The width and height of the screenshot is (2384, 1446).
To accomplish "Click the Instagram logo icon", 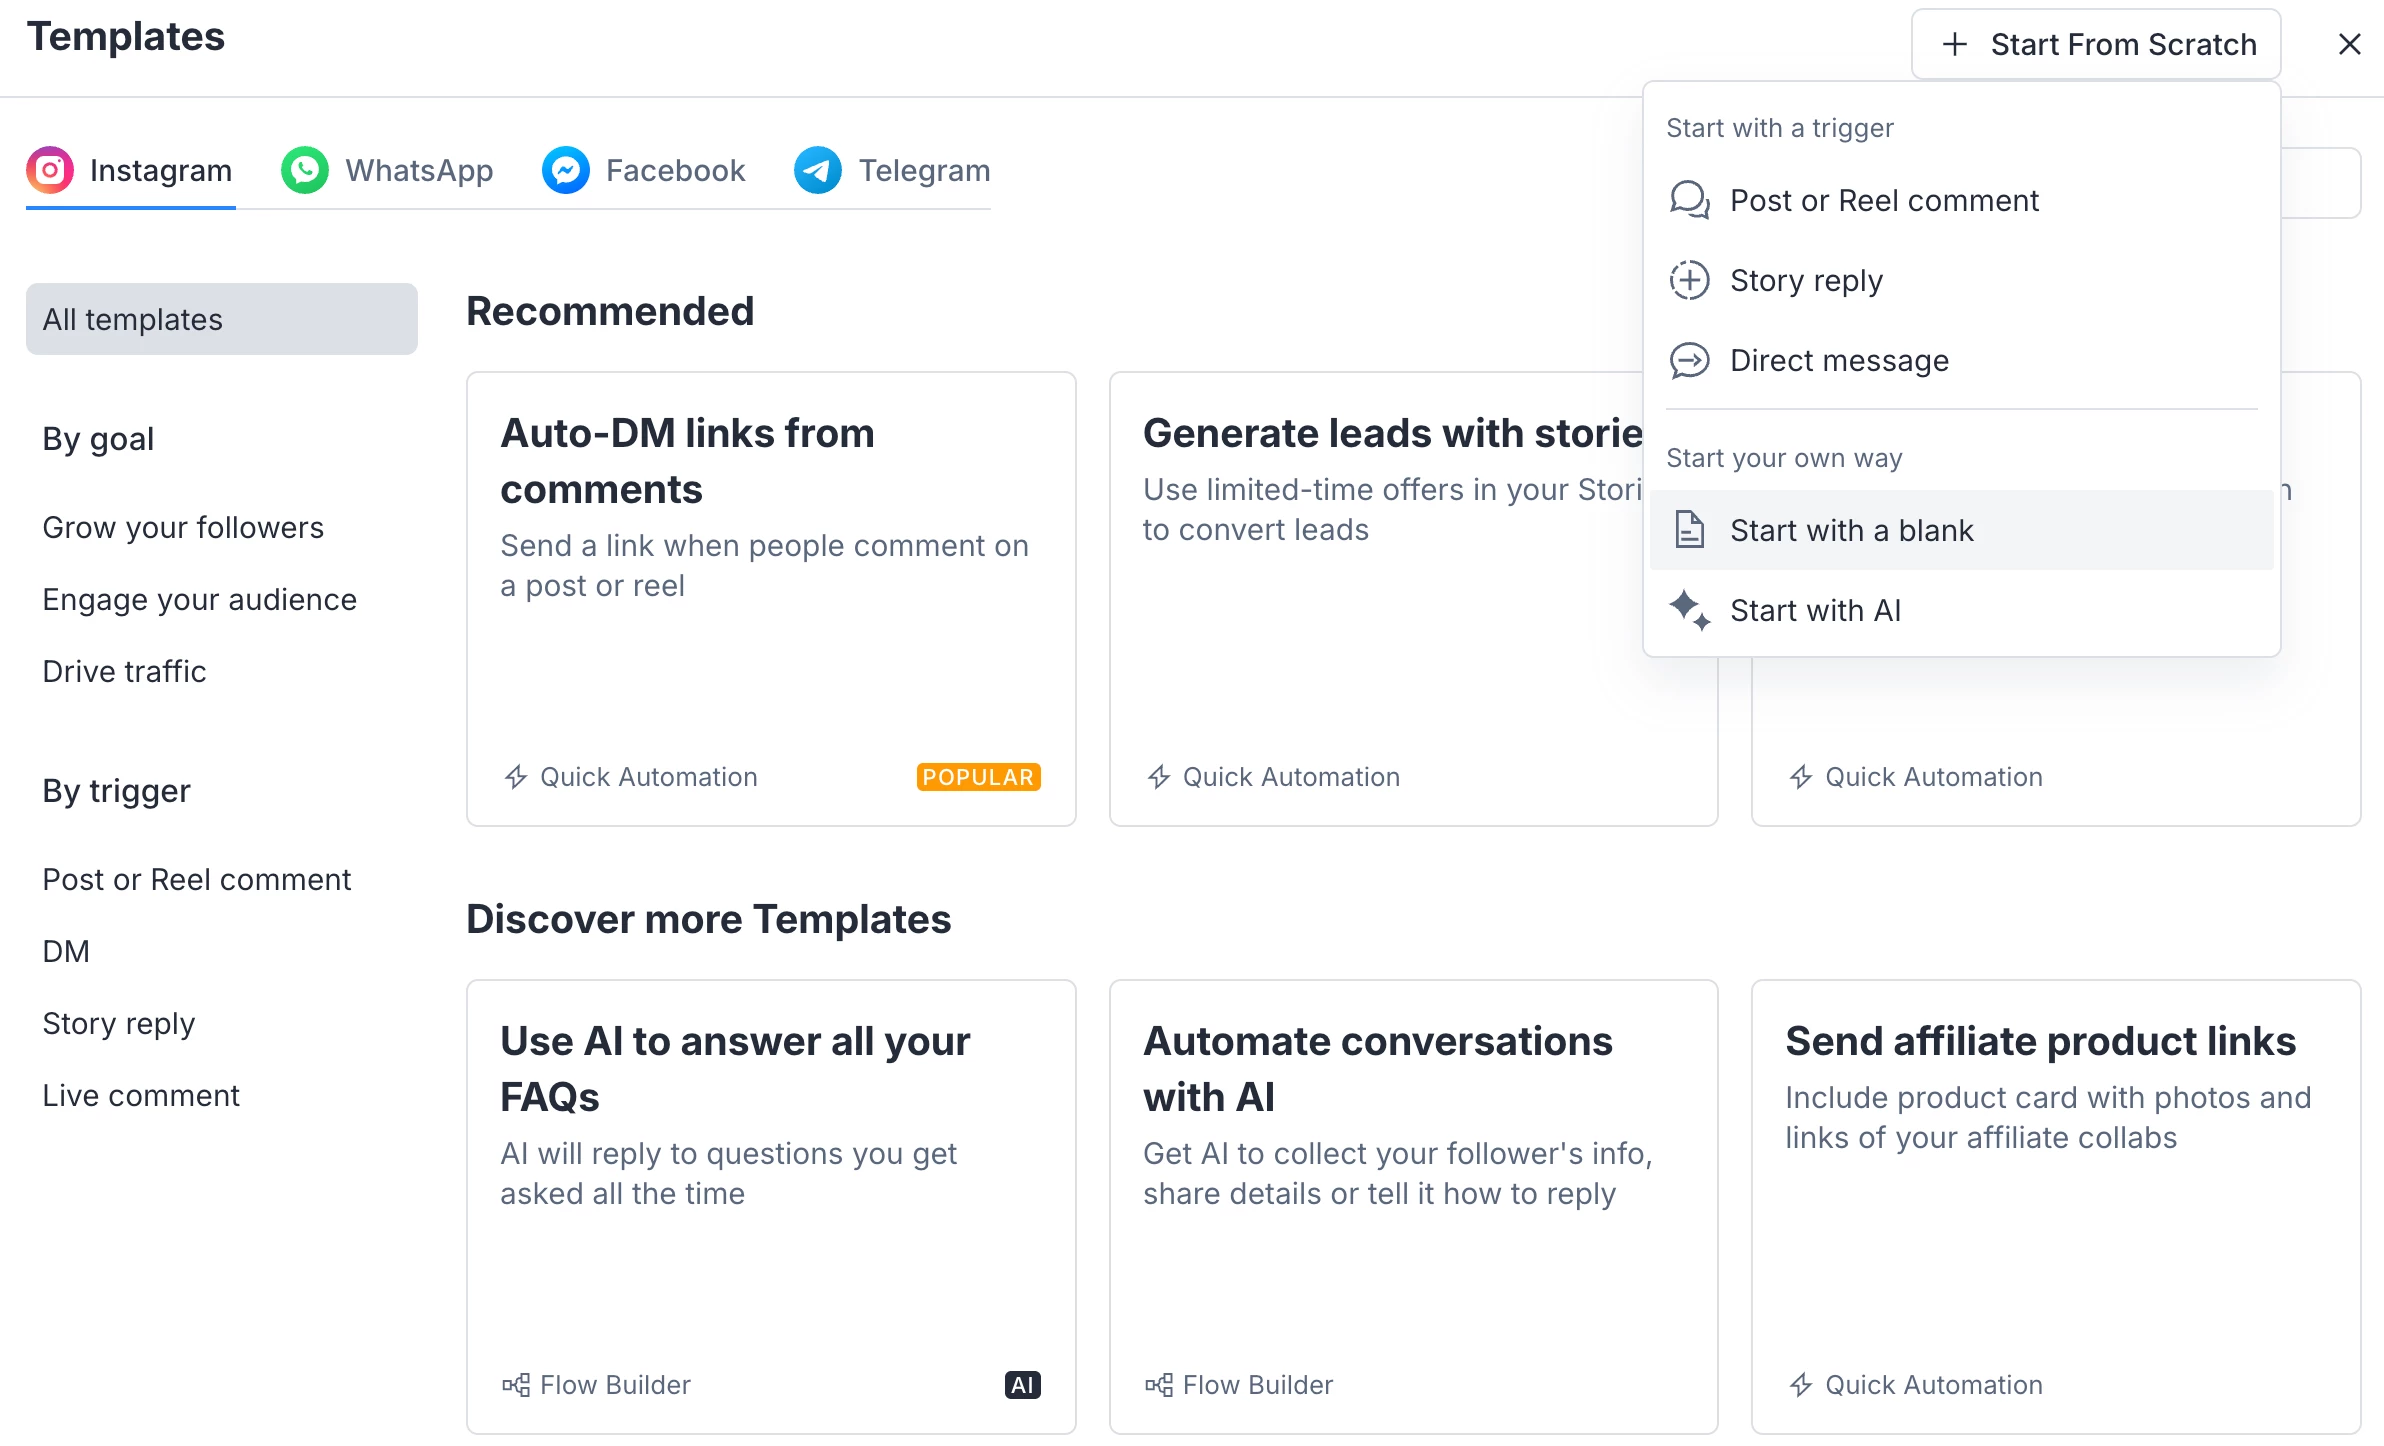I will (x=50, y=170).
